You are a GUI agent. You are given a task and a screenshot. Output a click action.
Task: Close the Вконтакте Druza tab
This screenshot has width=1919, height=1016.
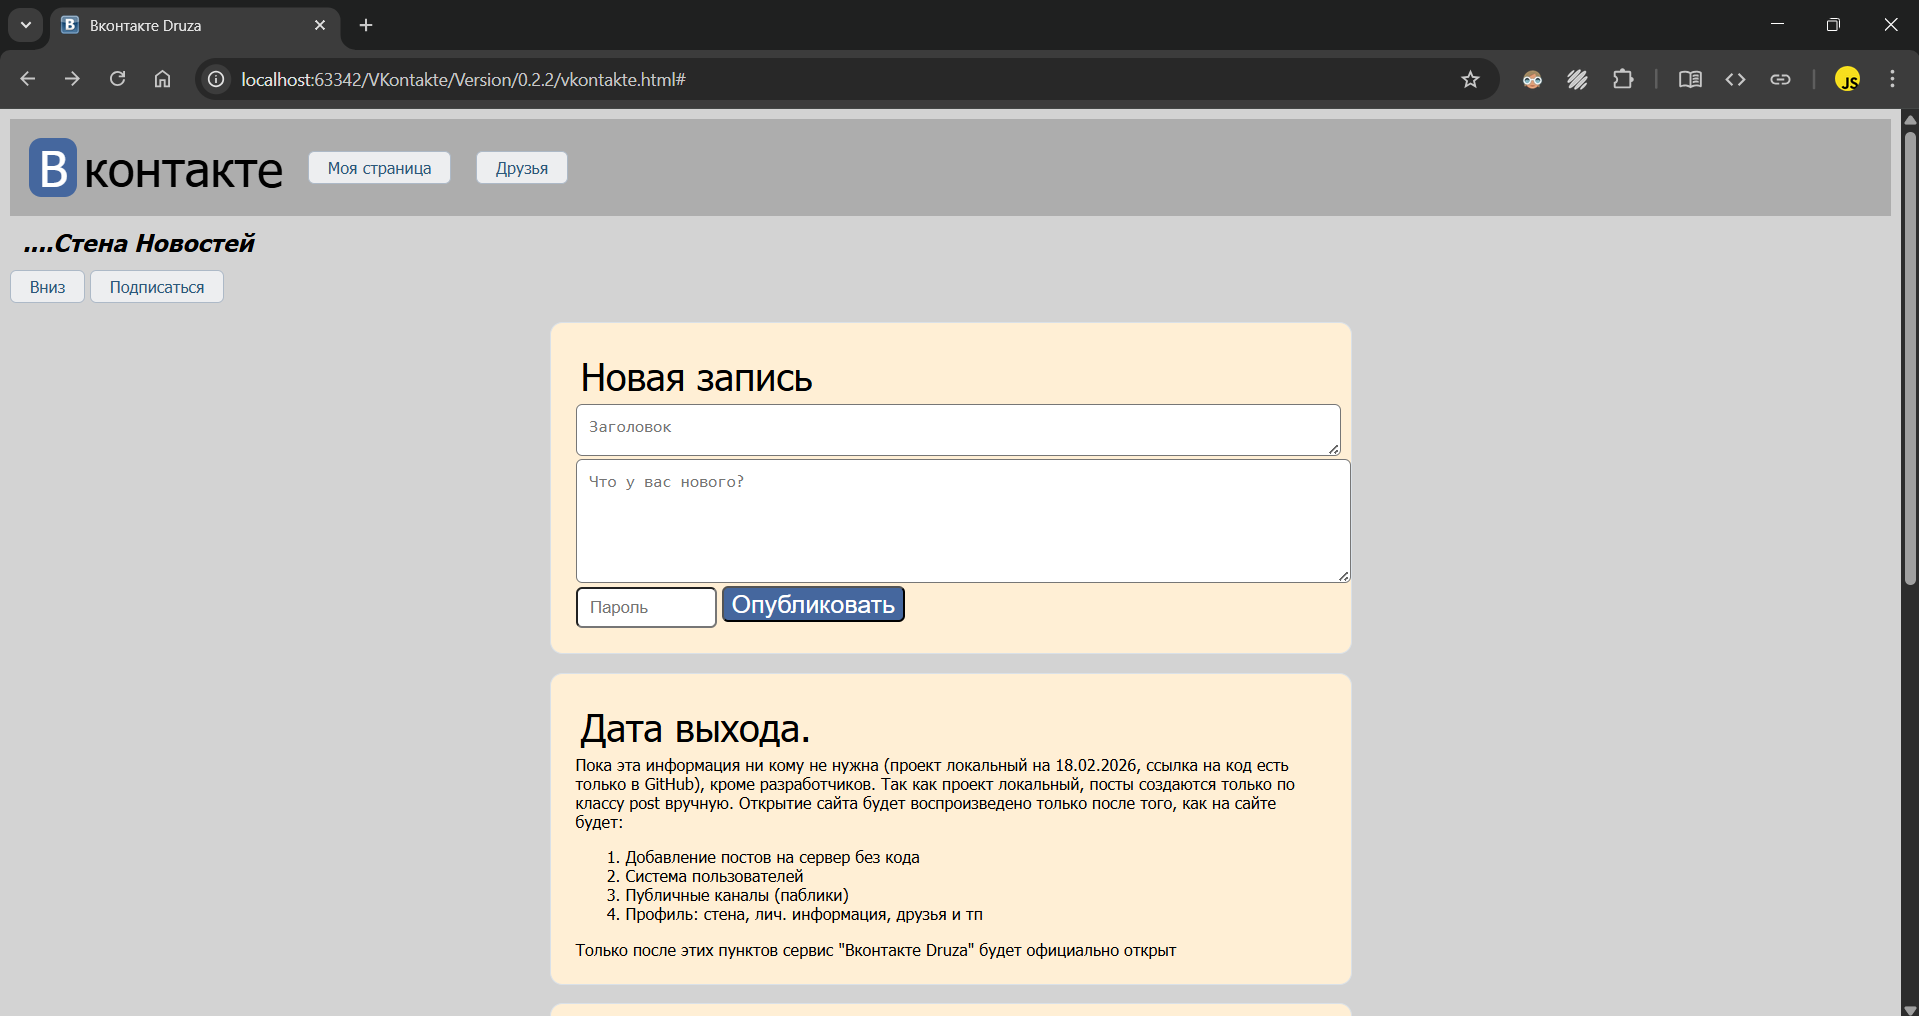[320, 25]
